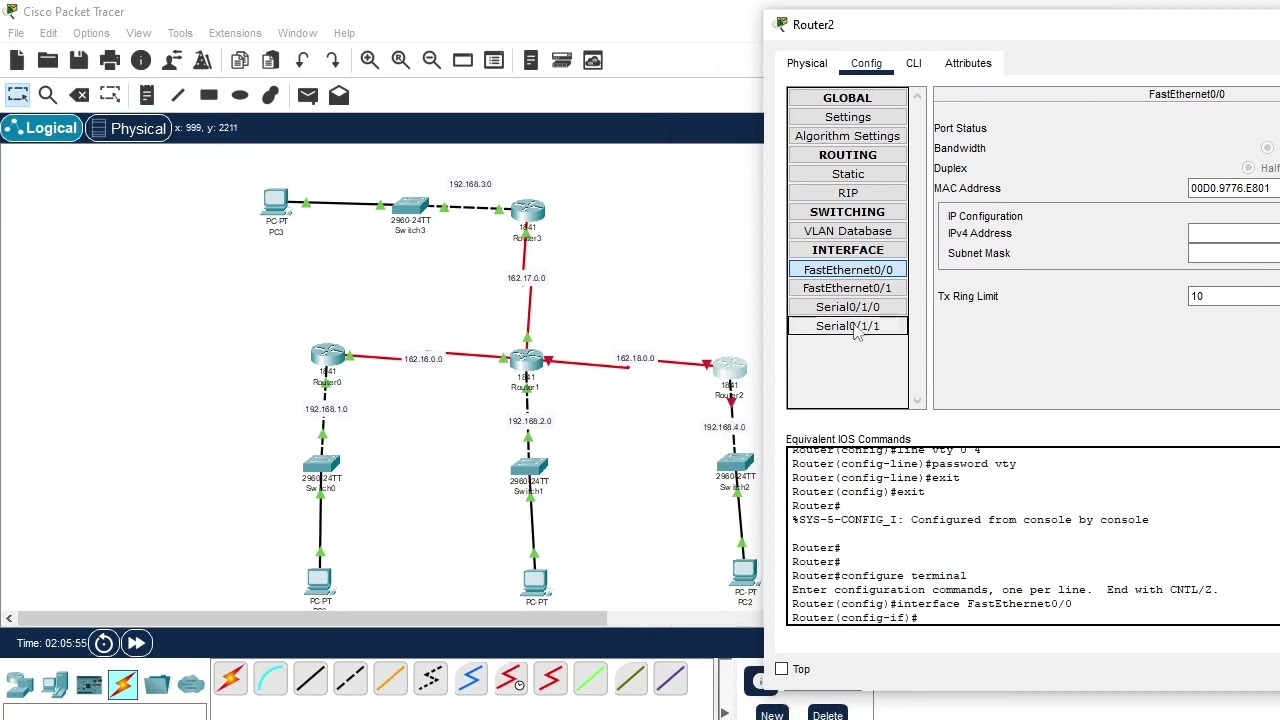Screen dimensions: 1280x720
Task: Pick the automatic connection lightning cable
Action: 230,680
